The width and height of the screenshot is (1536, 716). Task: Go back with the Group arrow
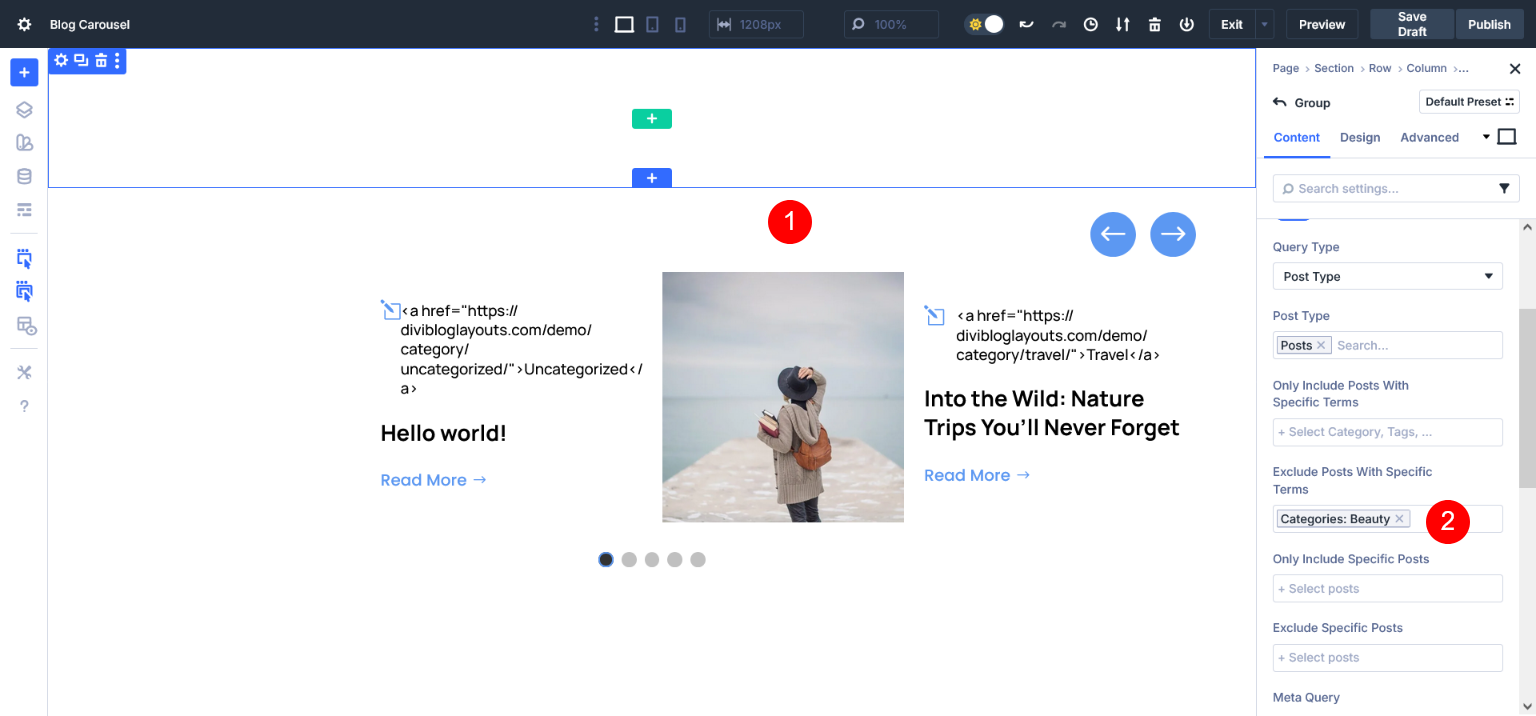[1280, 102]
